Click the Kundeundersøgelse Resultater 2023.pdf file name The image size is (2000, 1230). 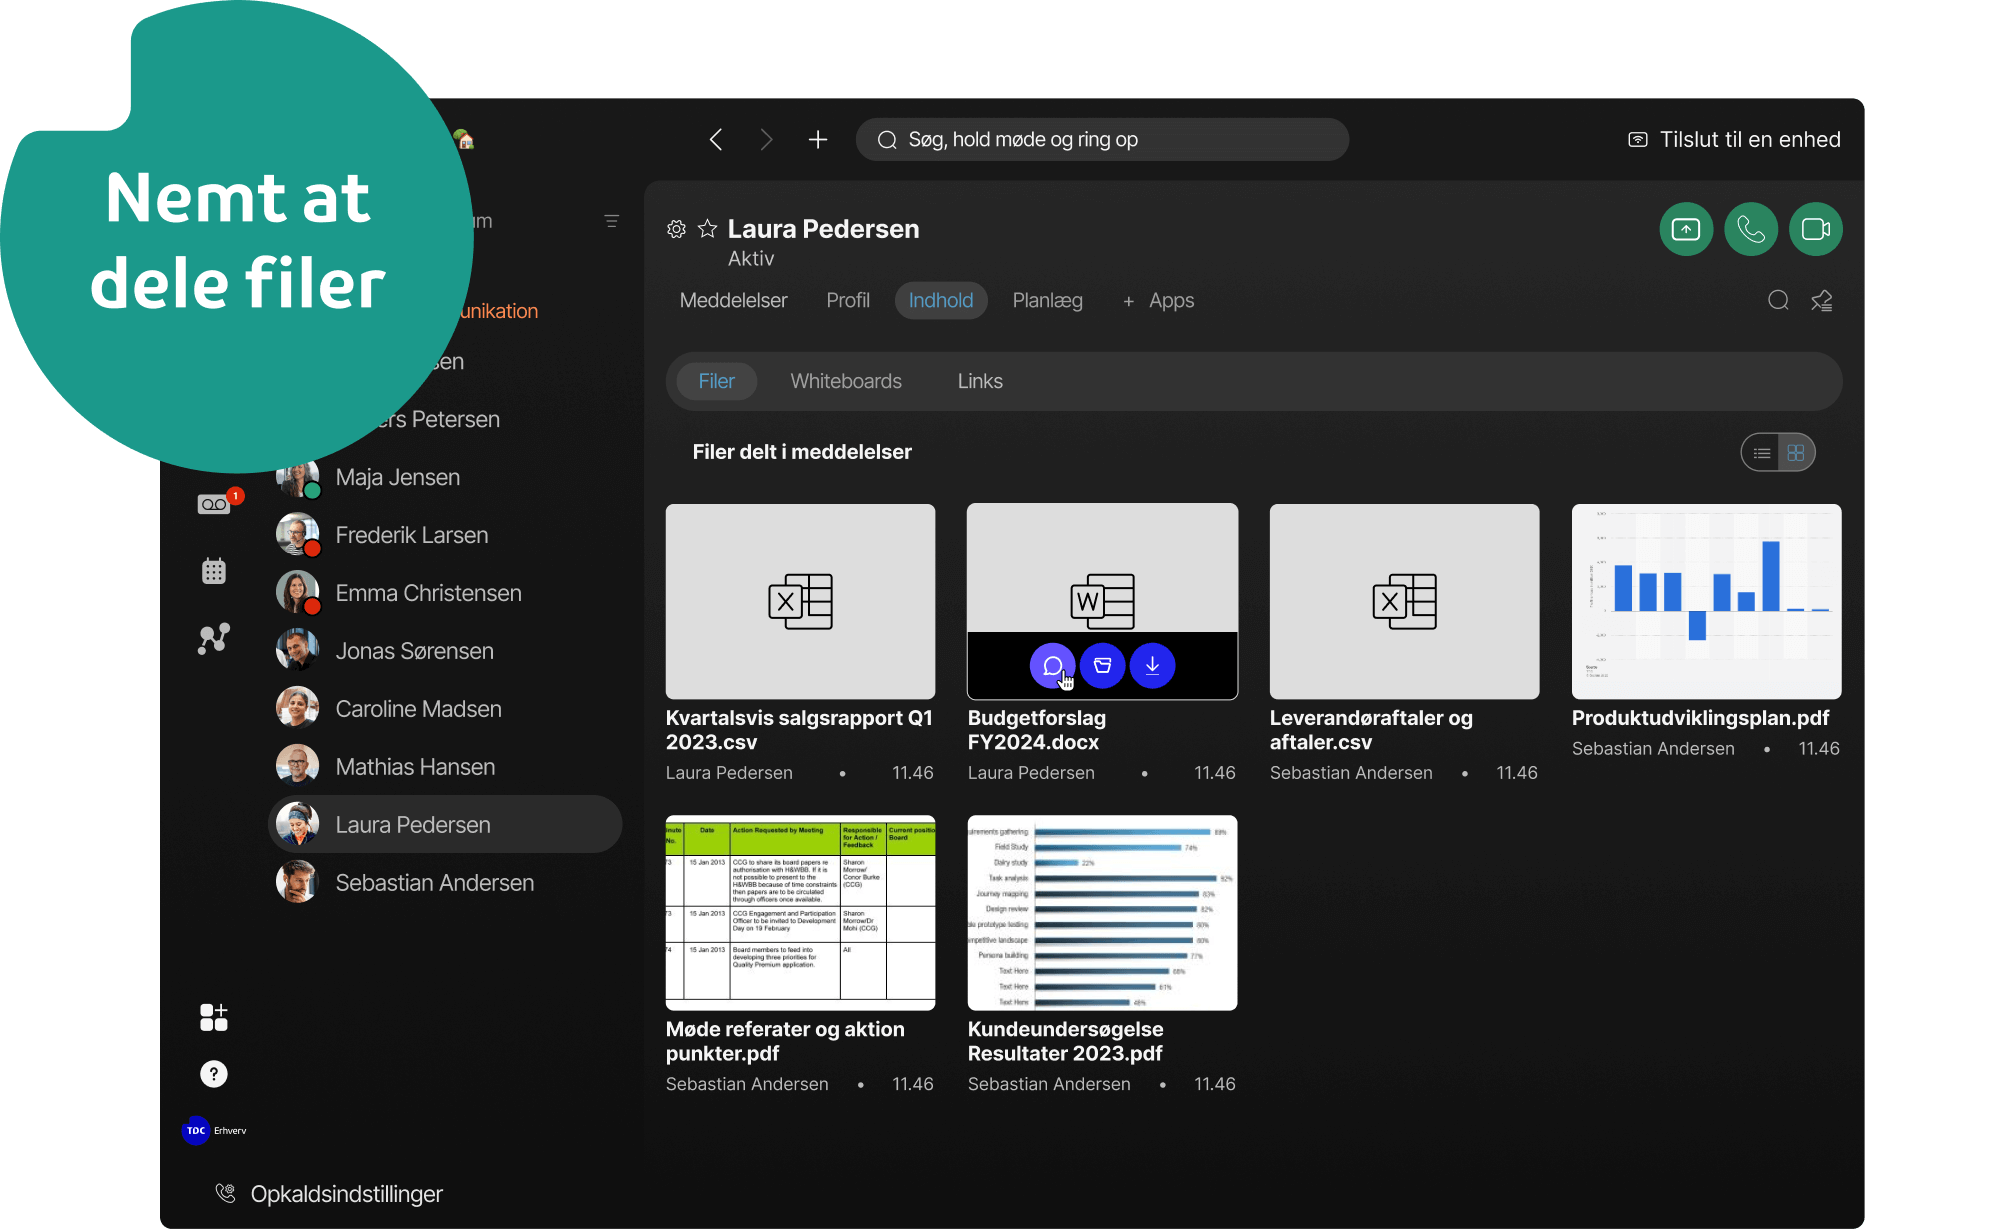click(x=1066, y=1041)
